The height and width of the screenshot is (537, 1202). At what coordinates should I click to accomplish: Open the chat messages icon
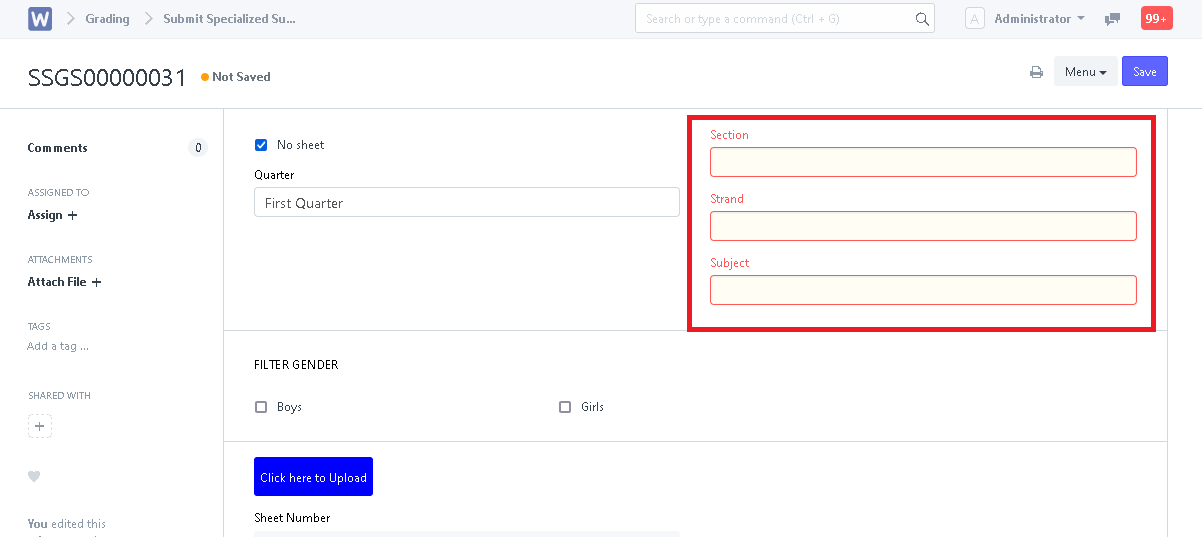(1112, 19)
